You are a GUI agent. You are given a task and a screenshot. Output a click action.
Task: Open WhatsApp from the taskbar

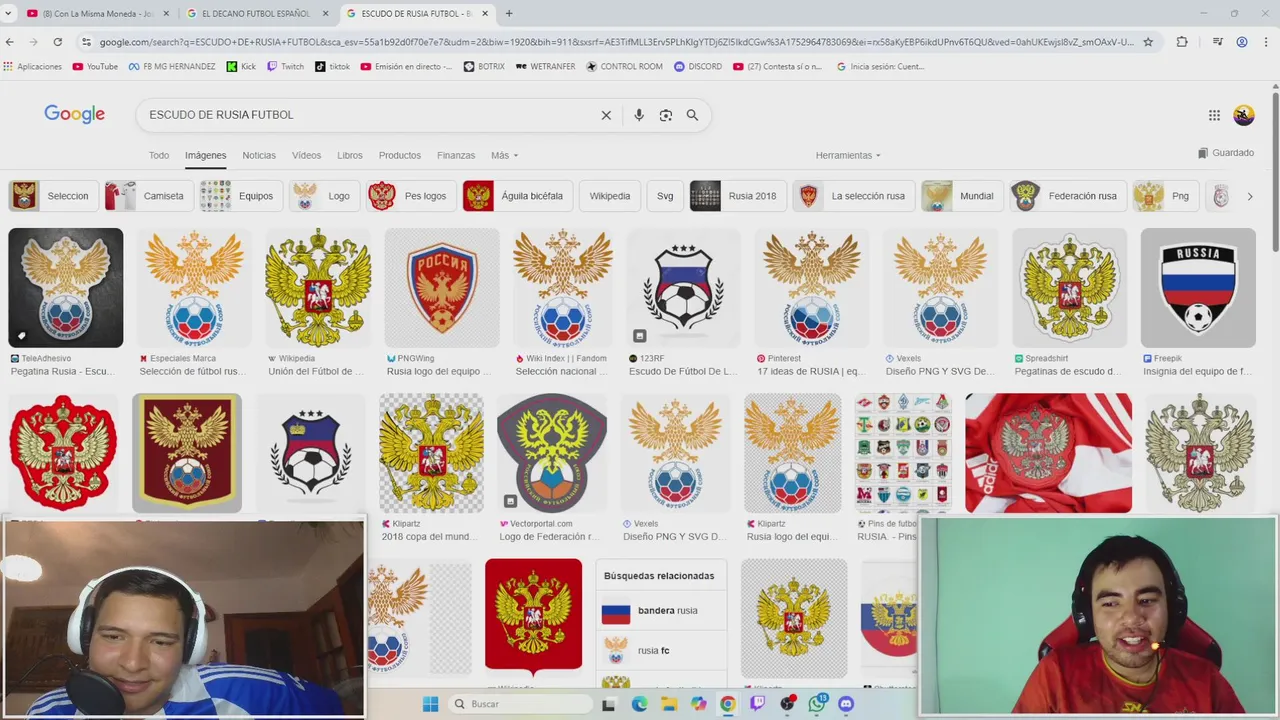point(817,704)
